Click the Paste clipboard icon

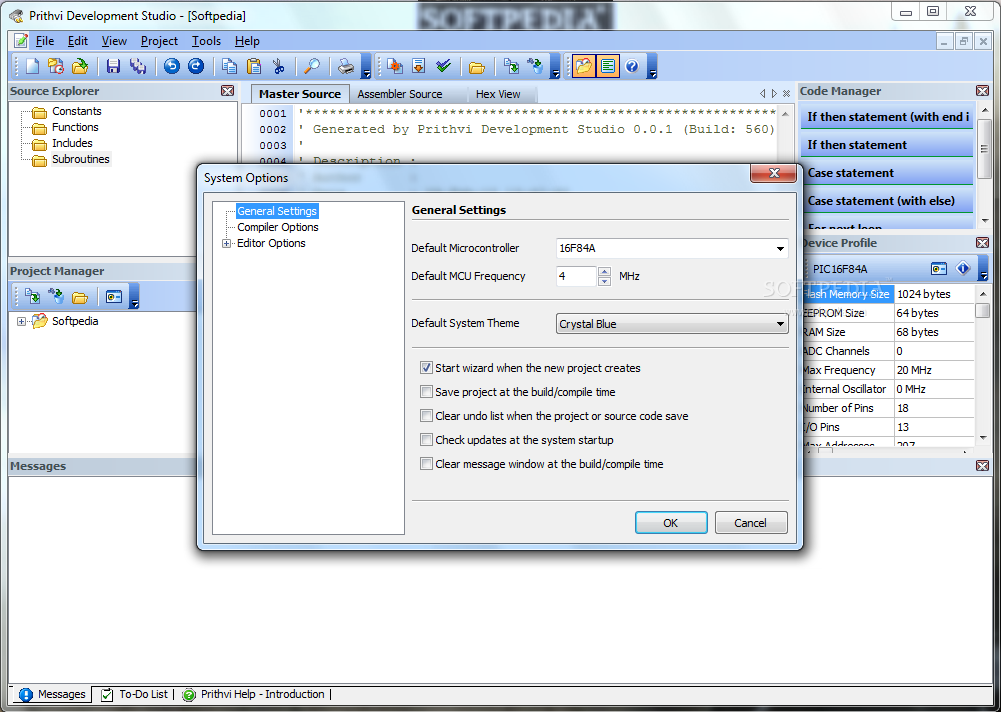pyautogui.click(x=254, y=66)
